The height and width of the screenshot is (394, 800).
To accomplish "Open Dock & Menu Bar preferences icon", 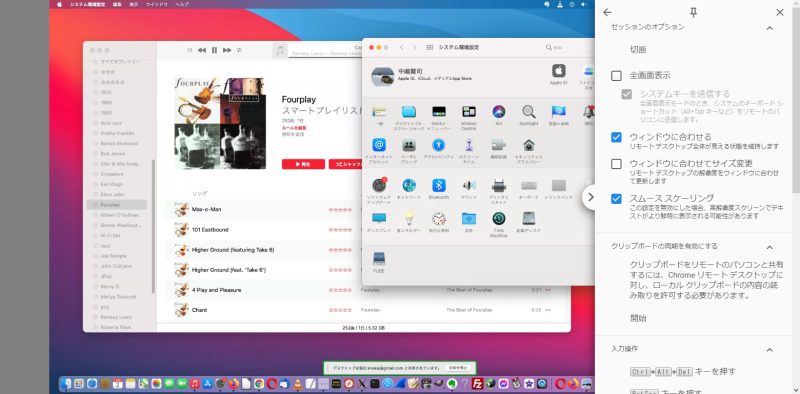I will pyautogui.click(x=439, y=112).
